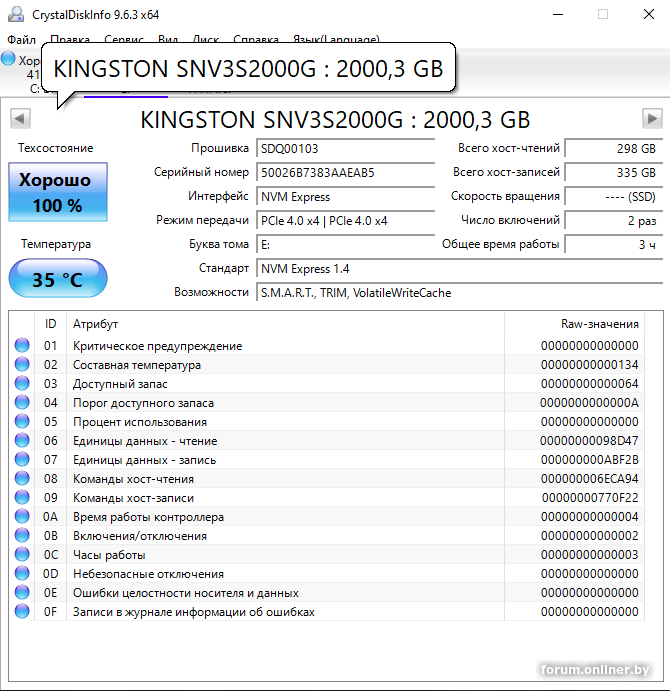Close the CrystalDiskInfo window

(649, 14)
